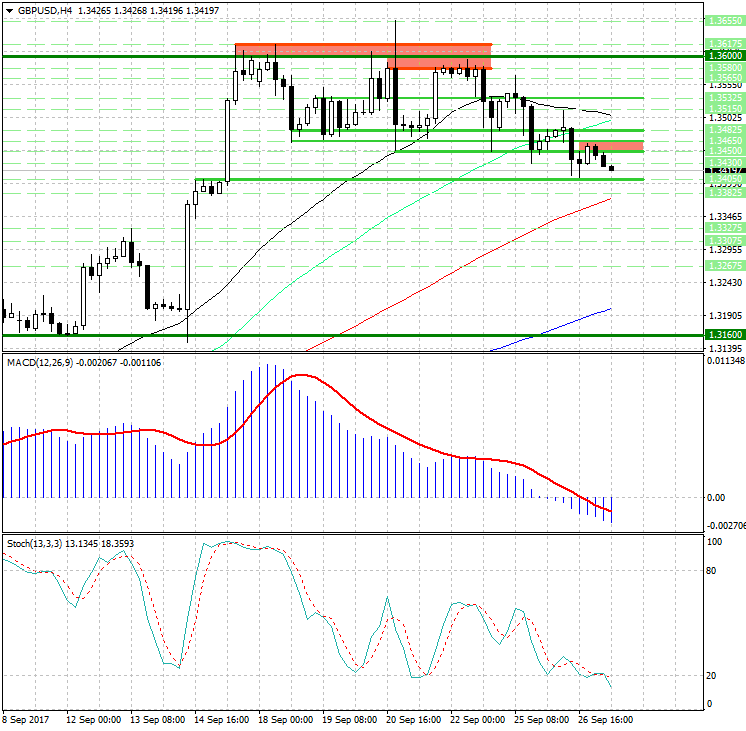Image resolution: width=746 pixels, height=731 pixels.
Task: Click the 20 Sep 16:00 time axis label
Action: point(413,720)
